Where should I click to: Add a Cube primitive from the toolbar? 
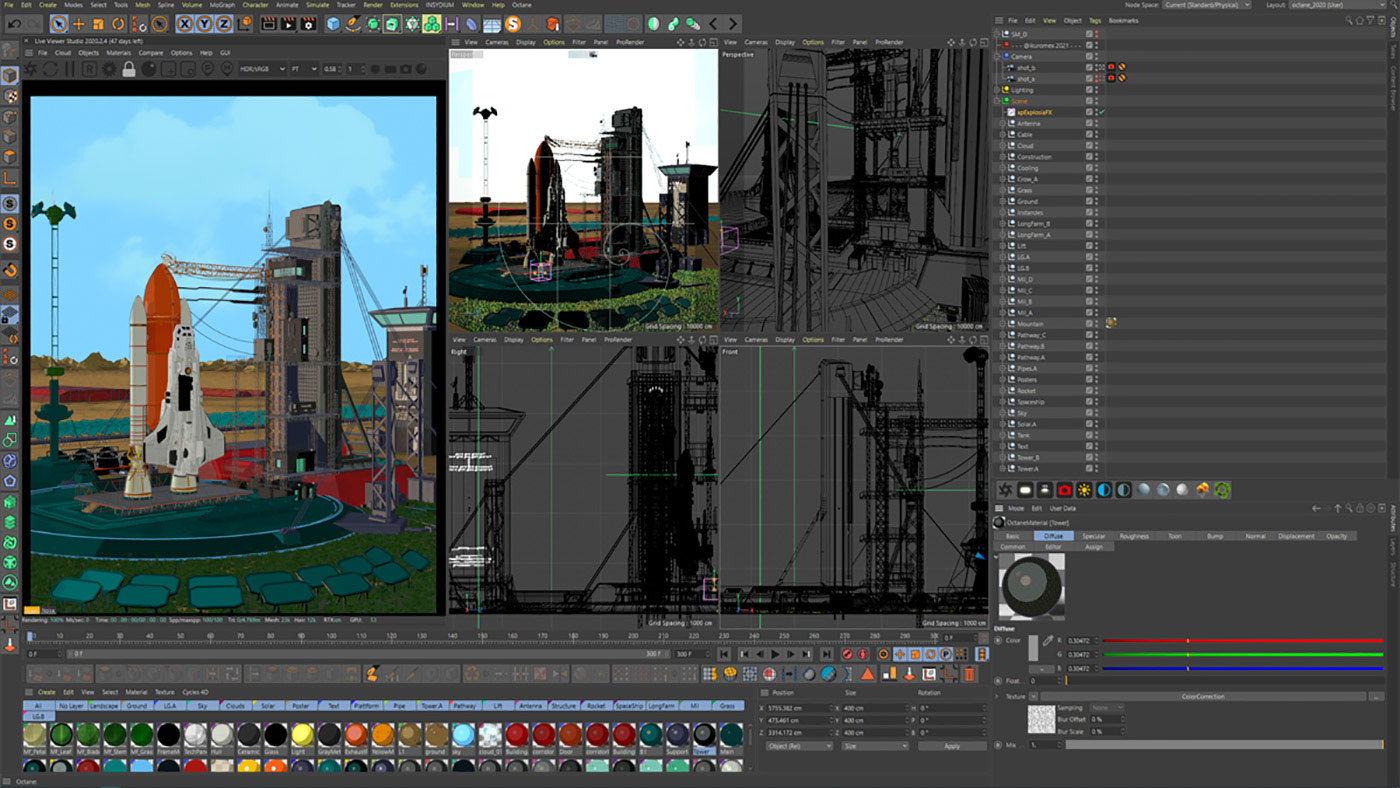point(333,23)
